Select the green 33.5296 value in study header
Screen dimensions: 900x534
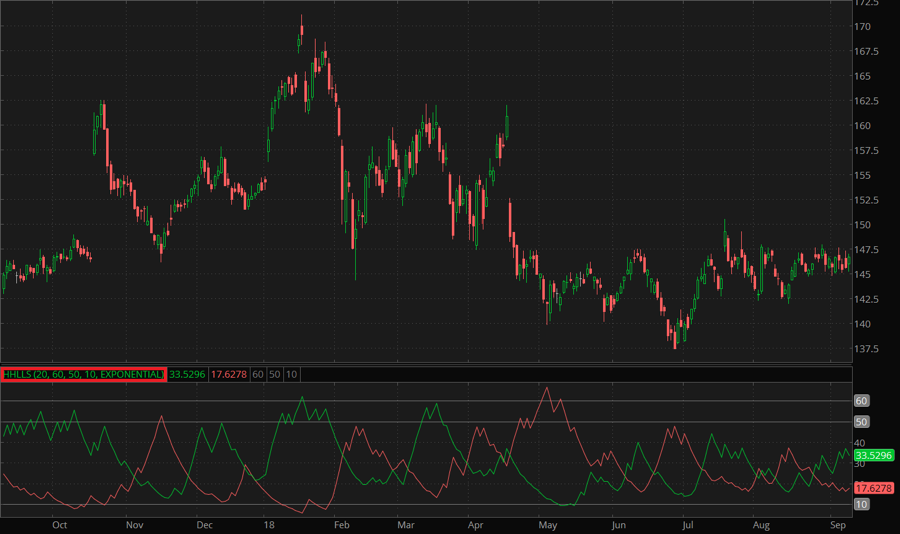point(187,374)
